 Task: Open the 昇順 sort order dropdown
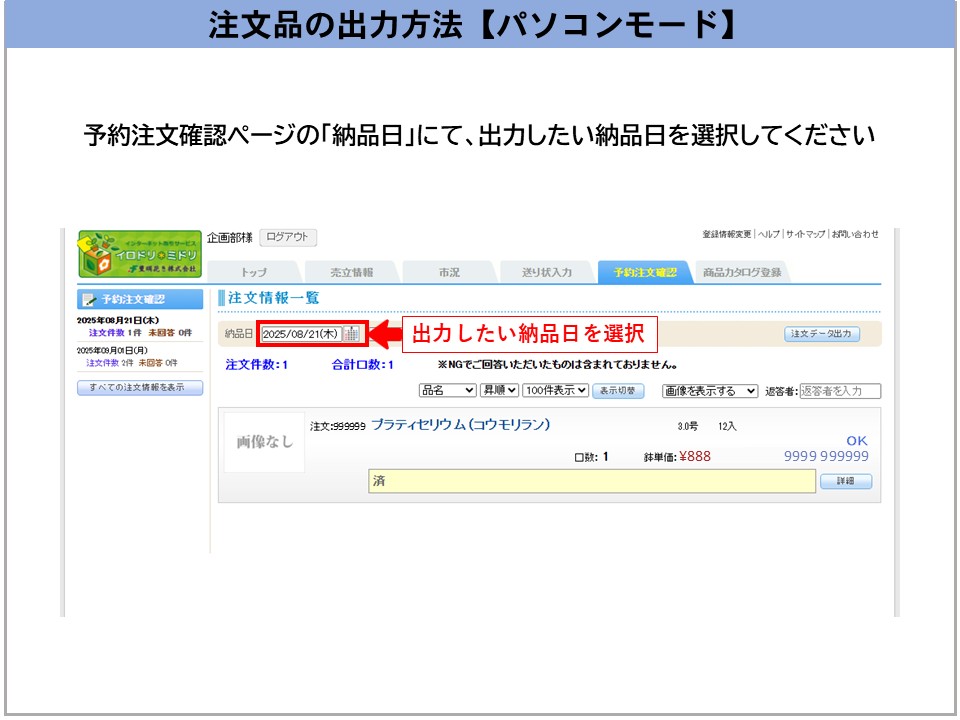[513, 391]
